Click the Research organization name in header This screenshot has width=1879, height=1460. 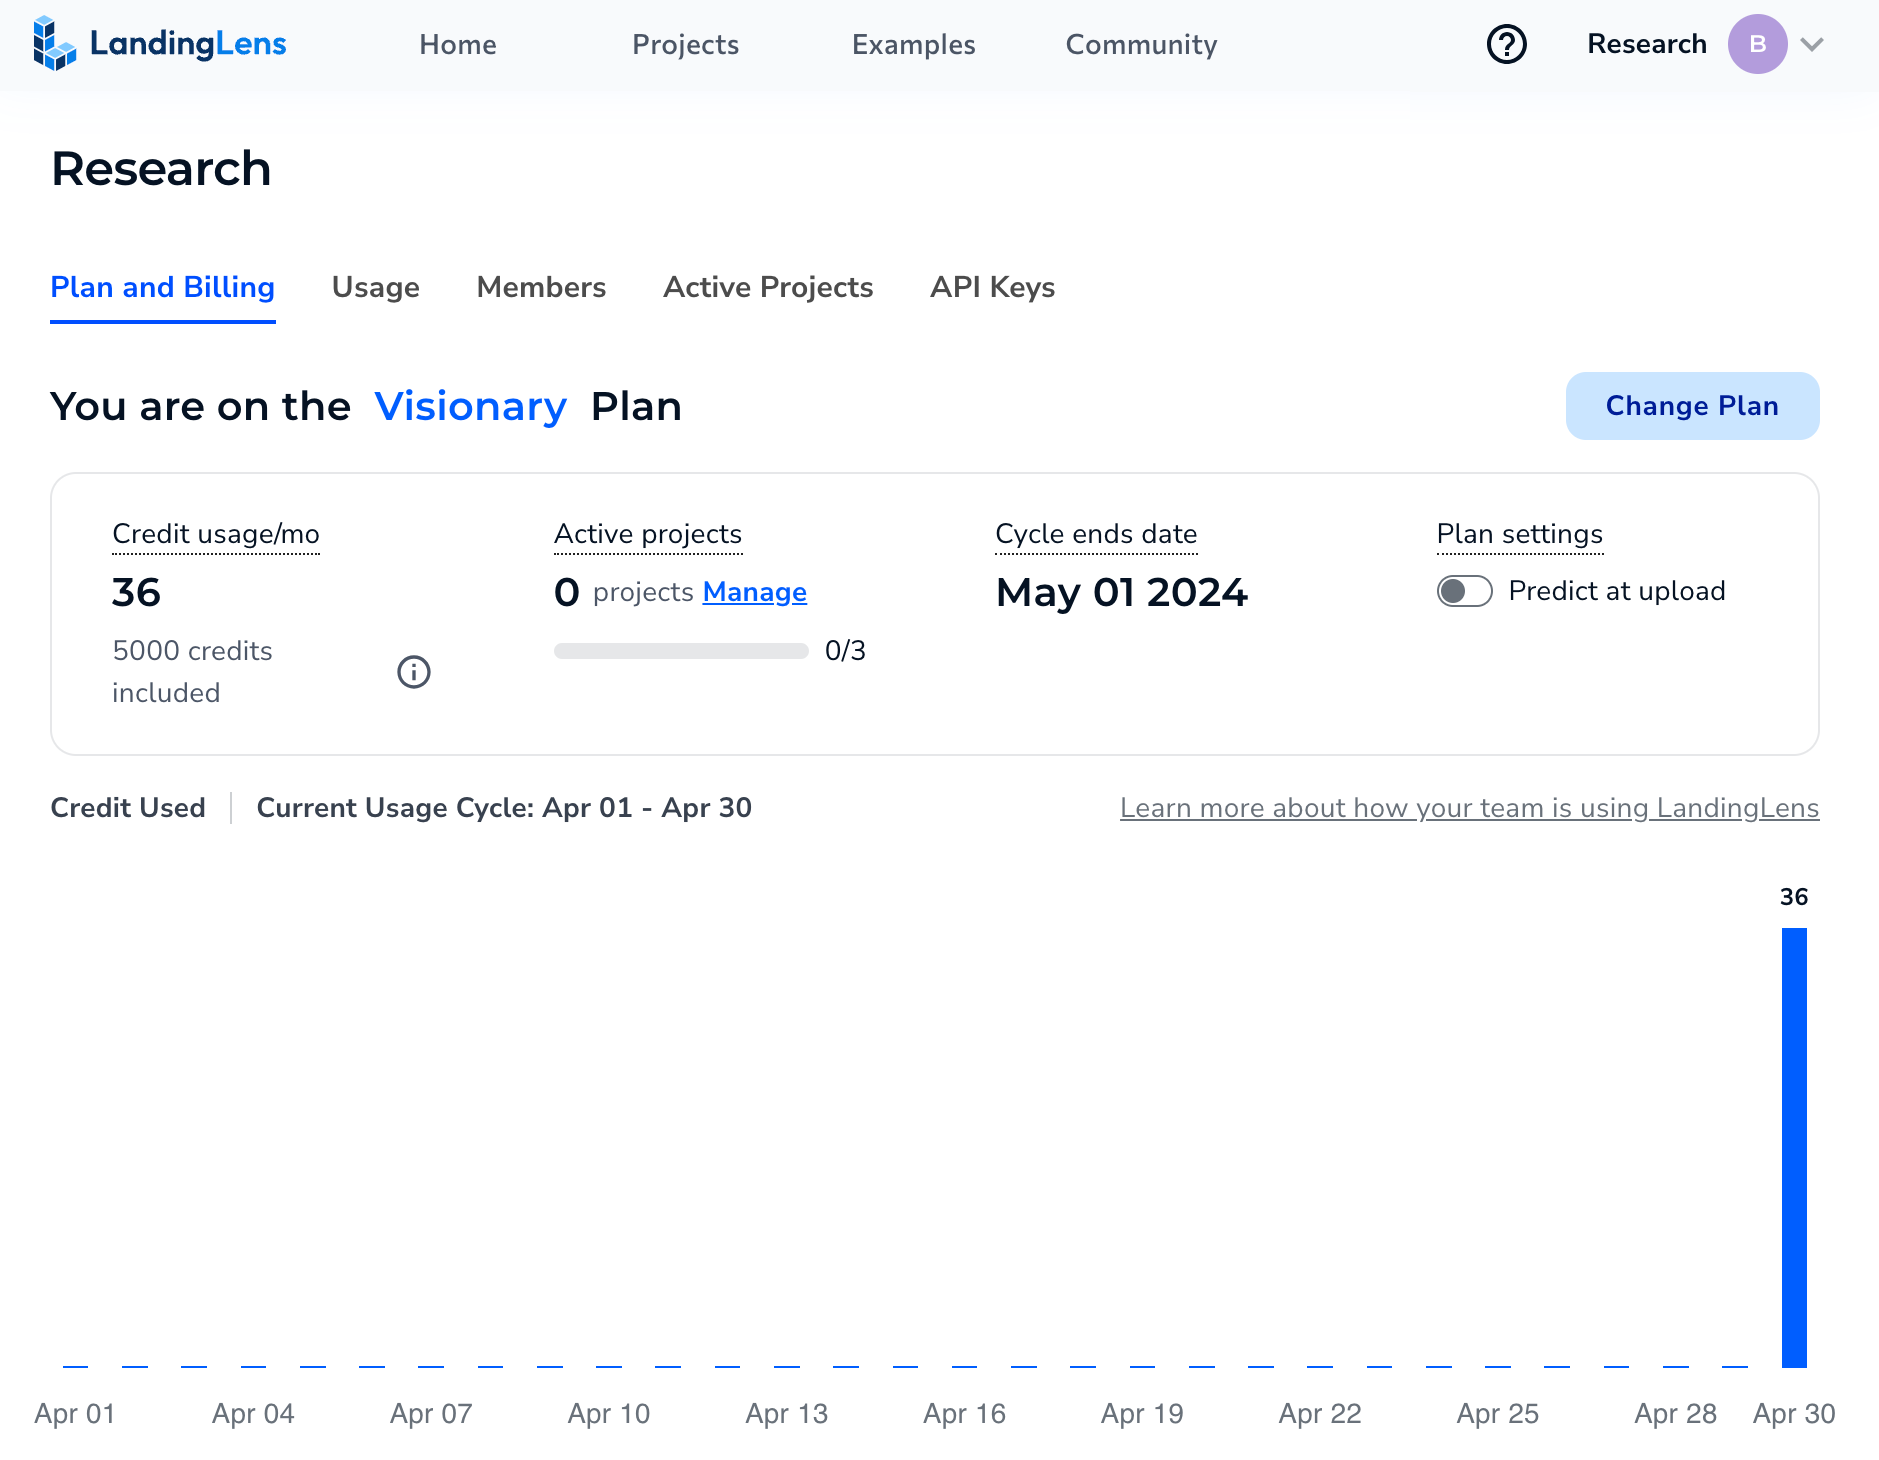click(x=1647, y=44)
